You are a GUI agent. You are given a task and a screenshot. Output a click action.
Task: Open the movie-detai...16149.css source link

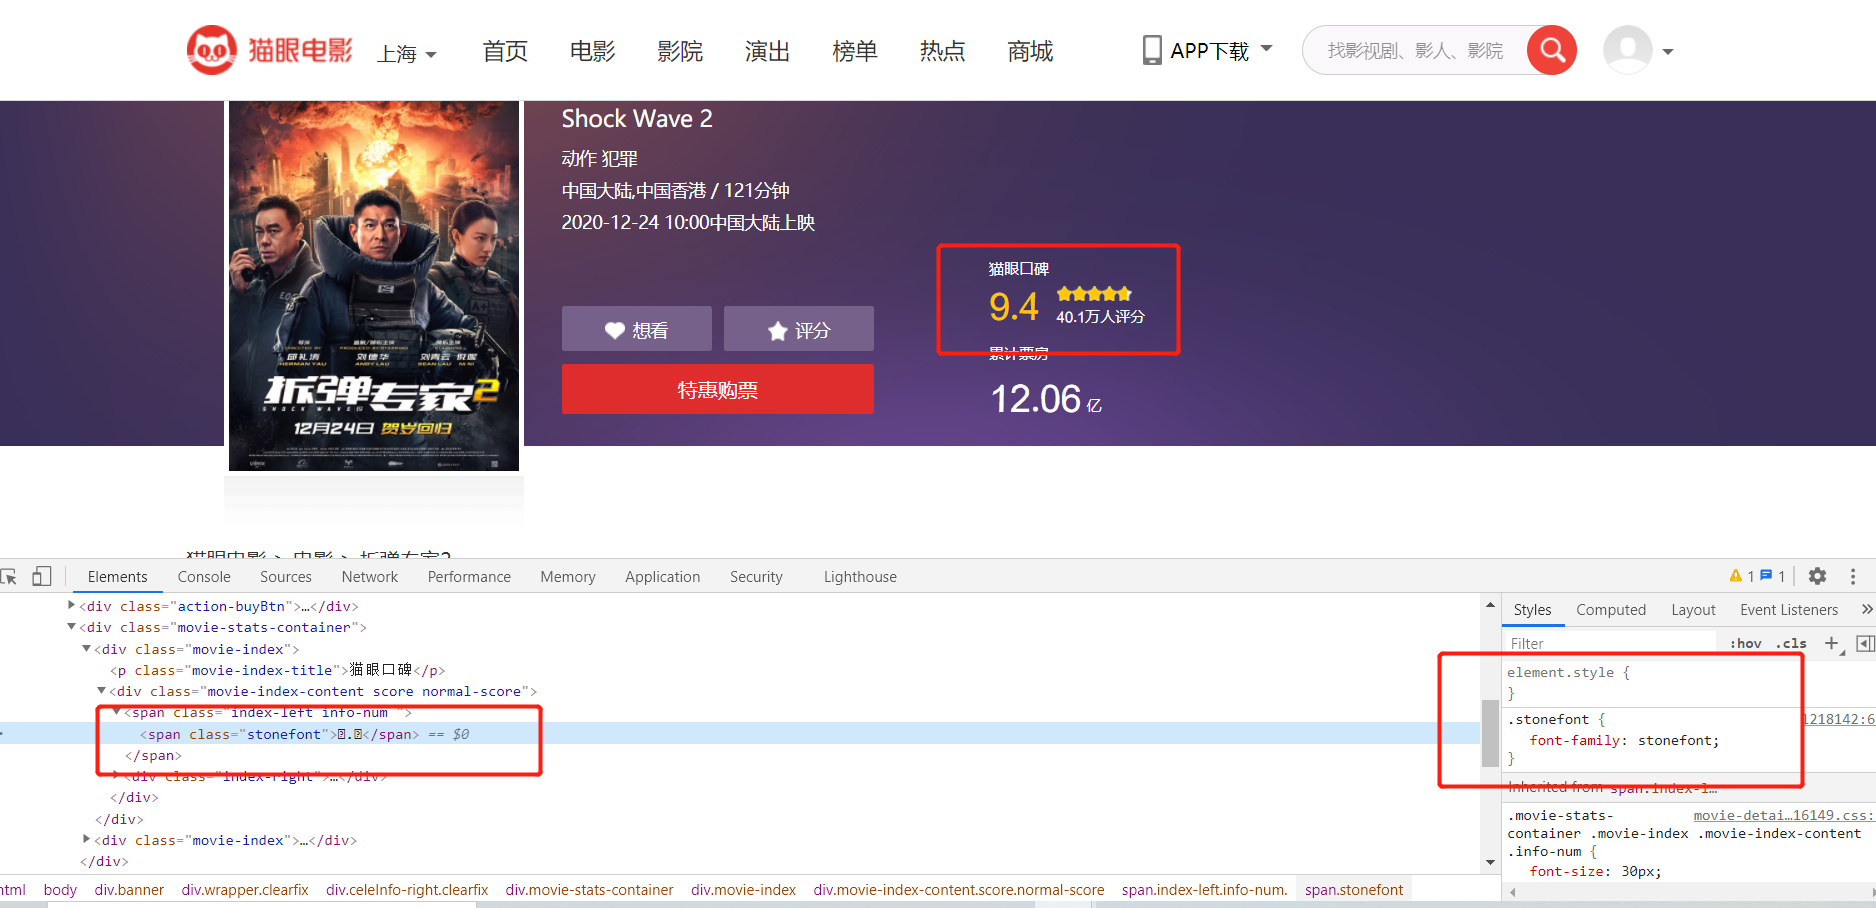click(1784, 815)
